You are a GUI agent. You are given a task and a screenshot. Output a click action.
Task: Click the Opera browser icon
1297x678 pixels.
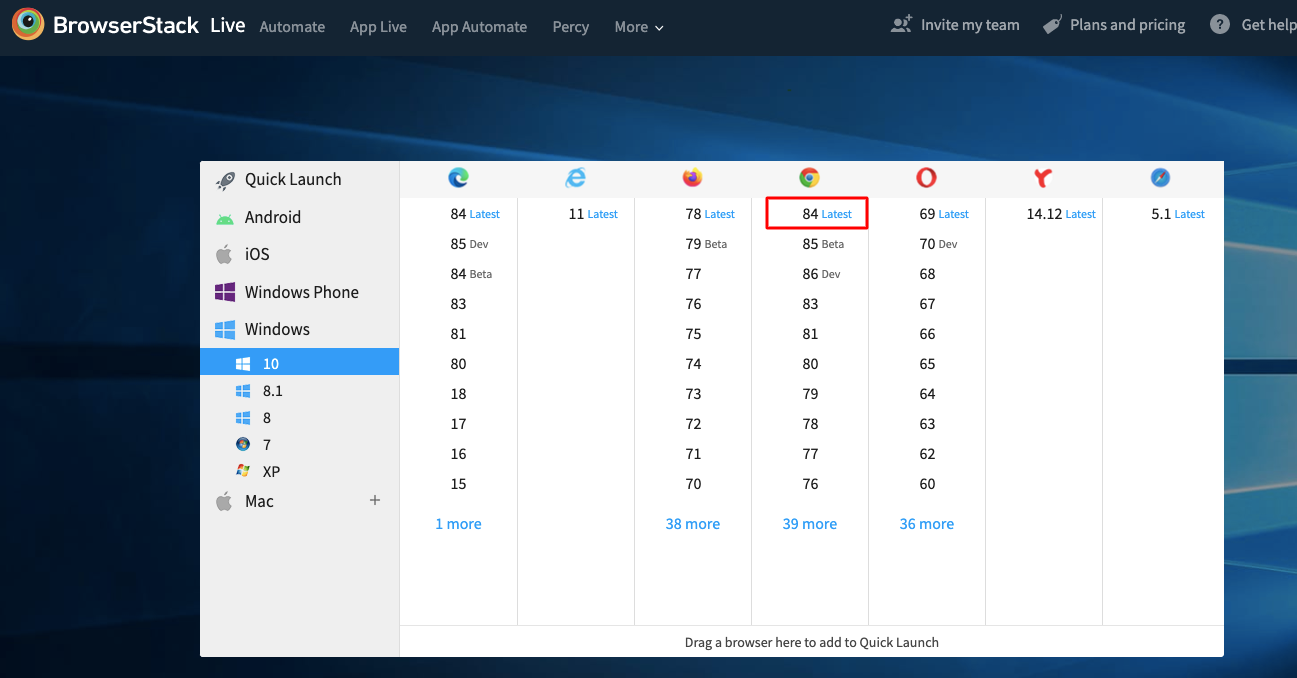pyautogui.click(x=926, y=178)
